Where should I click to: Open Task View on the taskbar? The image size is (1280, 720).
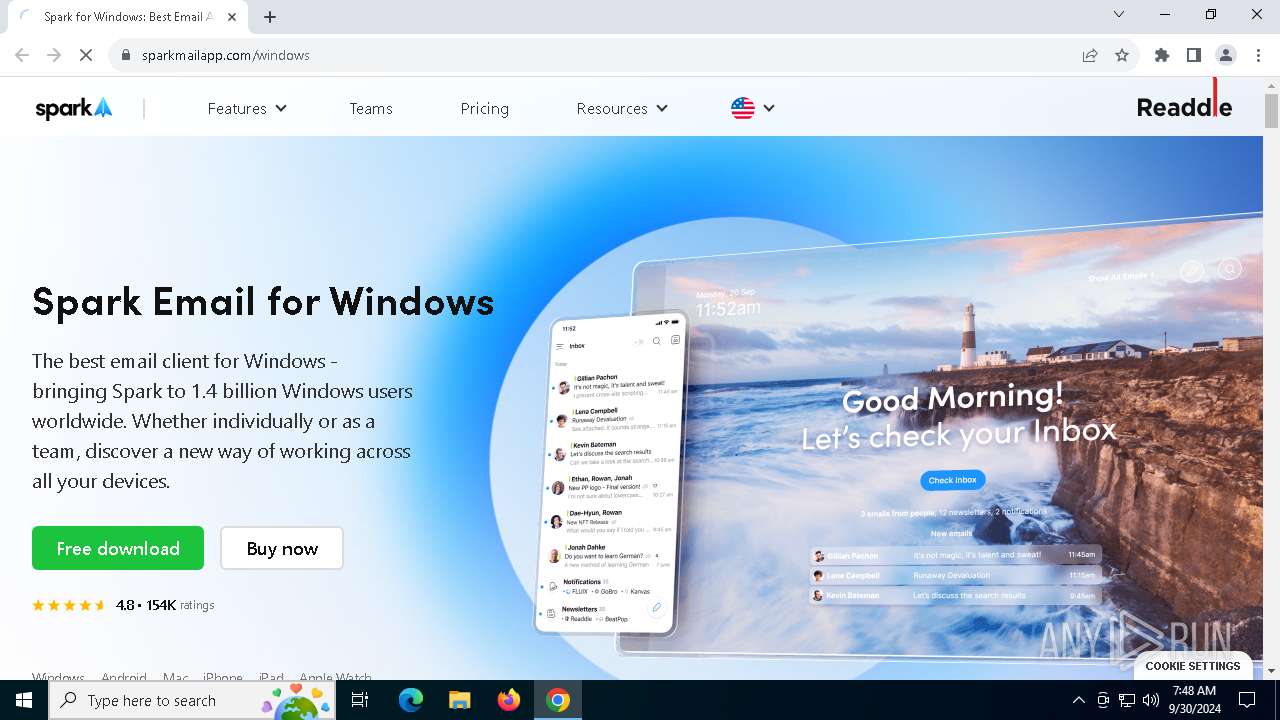[x=360, y=700]
